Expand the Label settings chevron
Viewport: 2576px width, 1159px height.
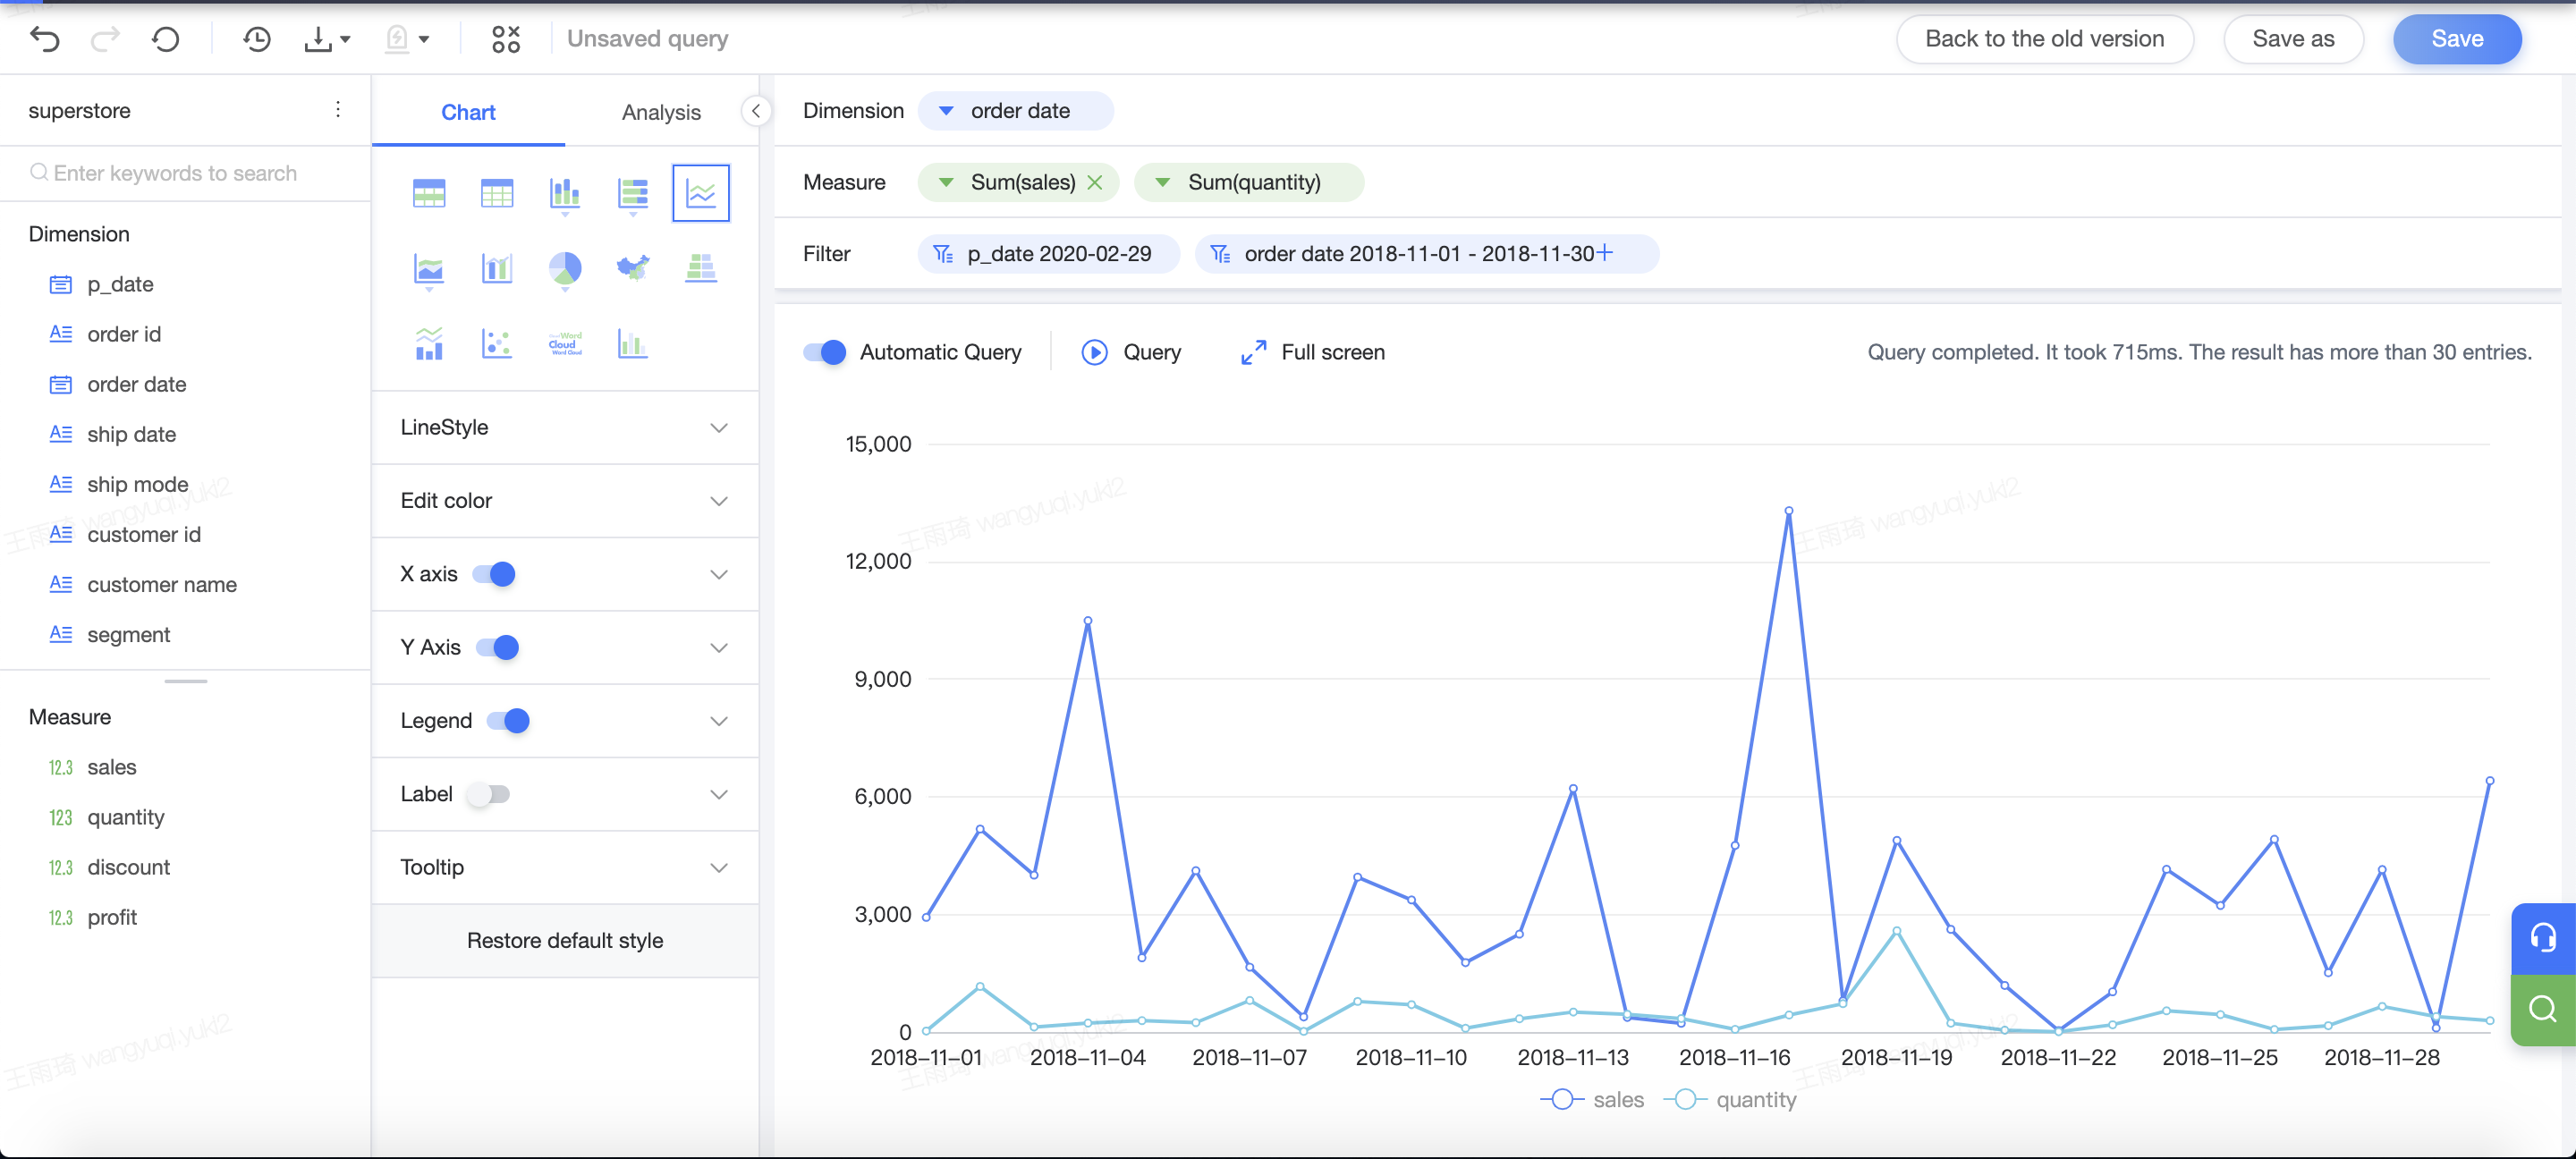719,794
